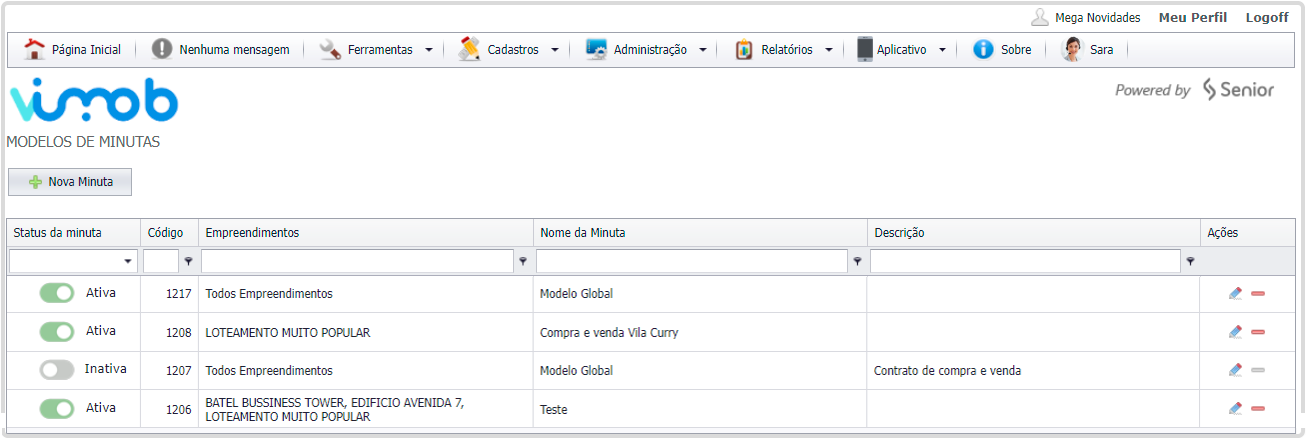
Task: Open the Nome da Minuta filter icon
Action: pos(857,261)
